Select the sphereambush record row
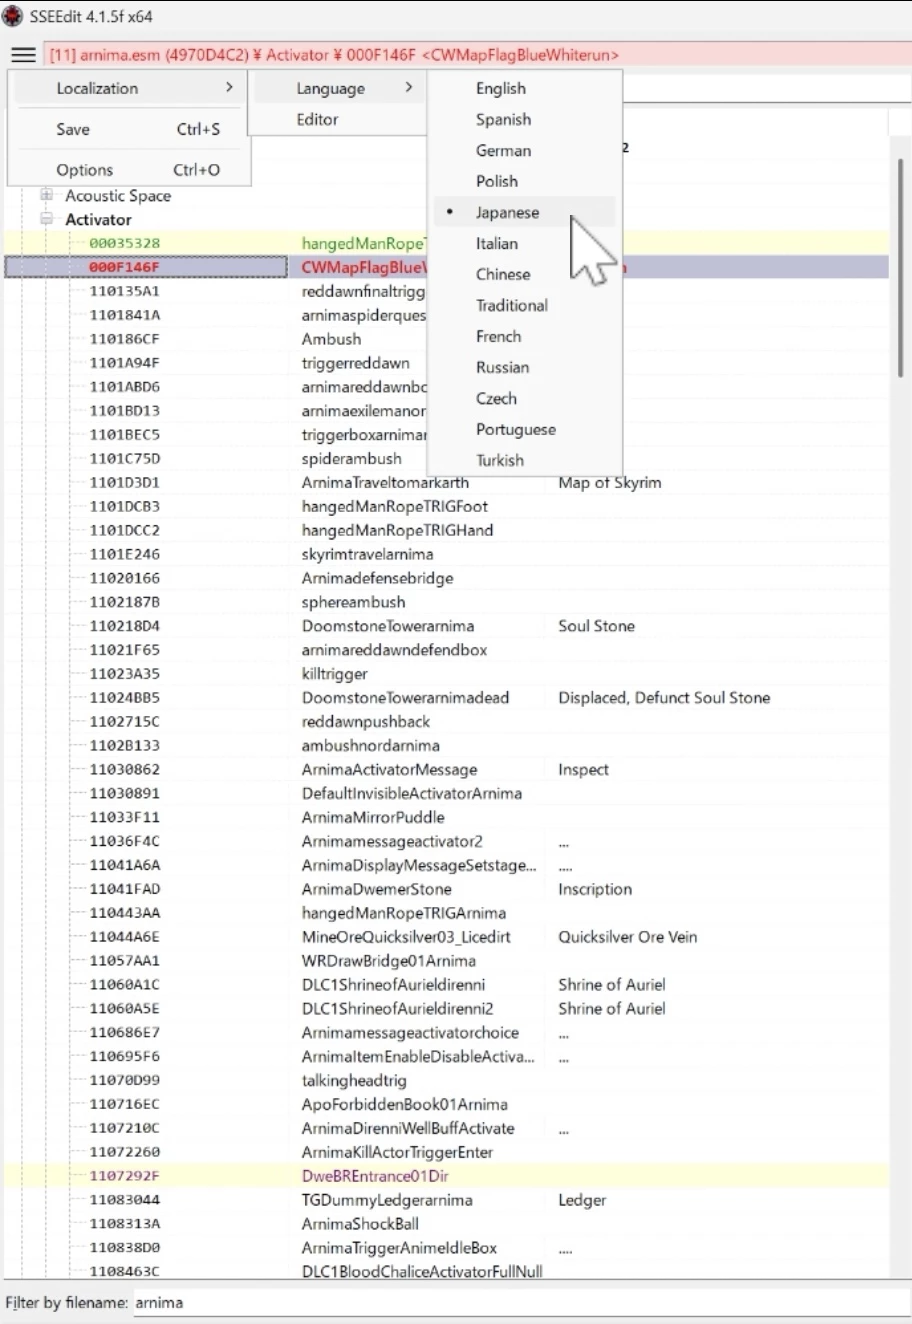Viewport: 912px width, 1324px height. pos(446,602)
